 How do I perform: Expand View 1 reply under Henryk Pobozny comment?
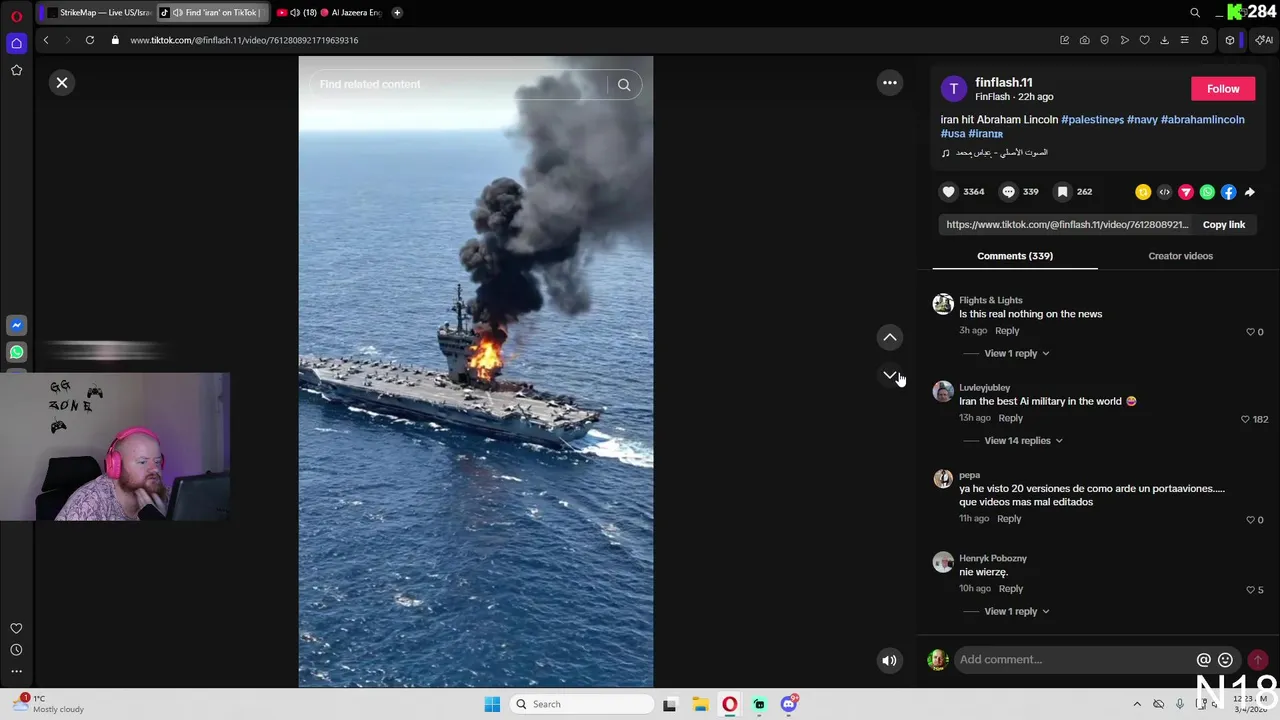tap(1016, 611)
